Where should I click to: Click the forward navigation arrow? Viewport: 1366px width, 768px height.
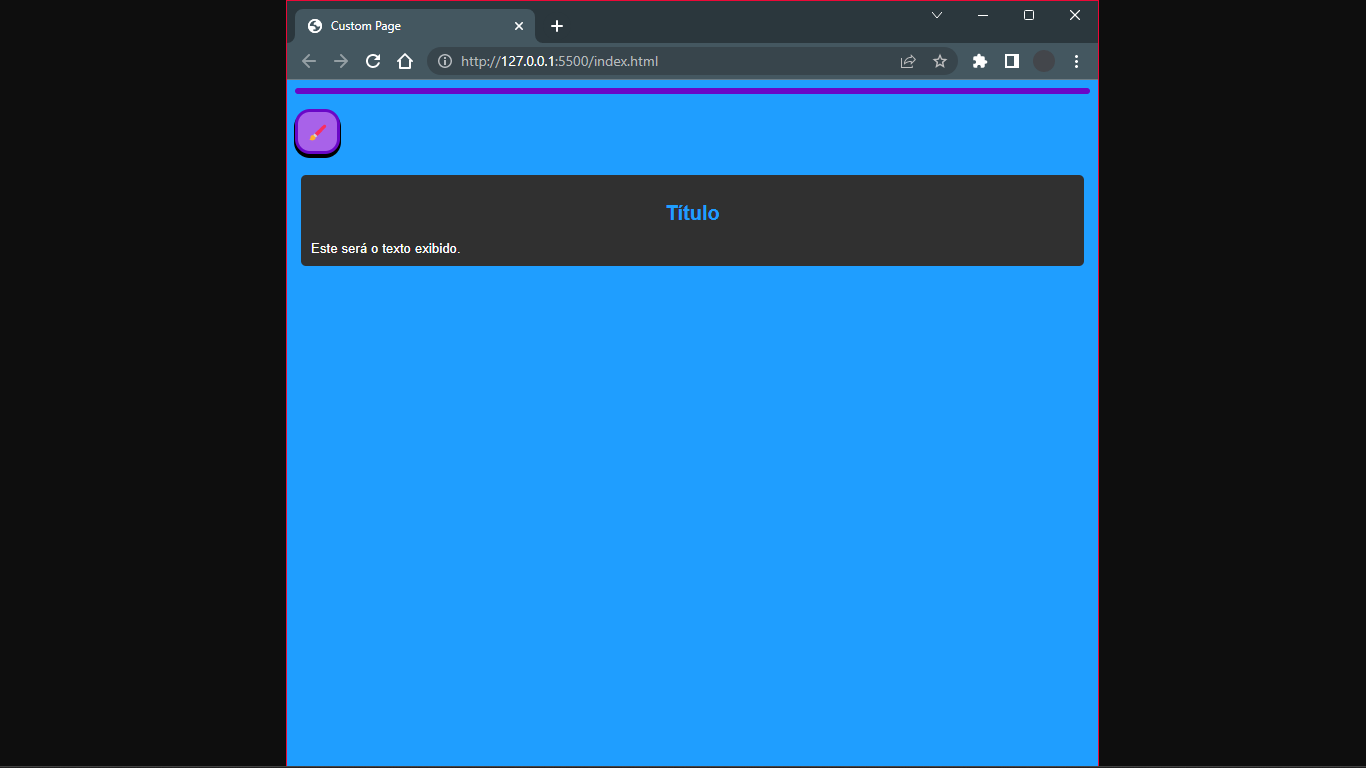tap(340, 61)
